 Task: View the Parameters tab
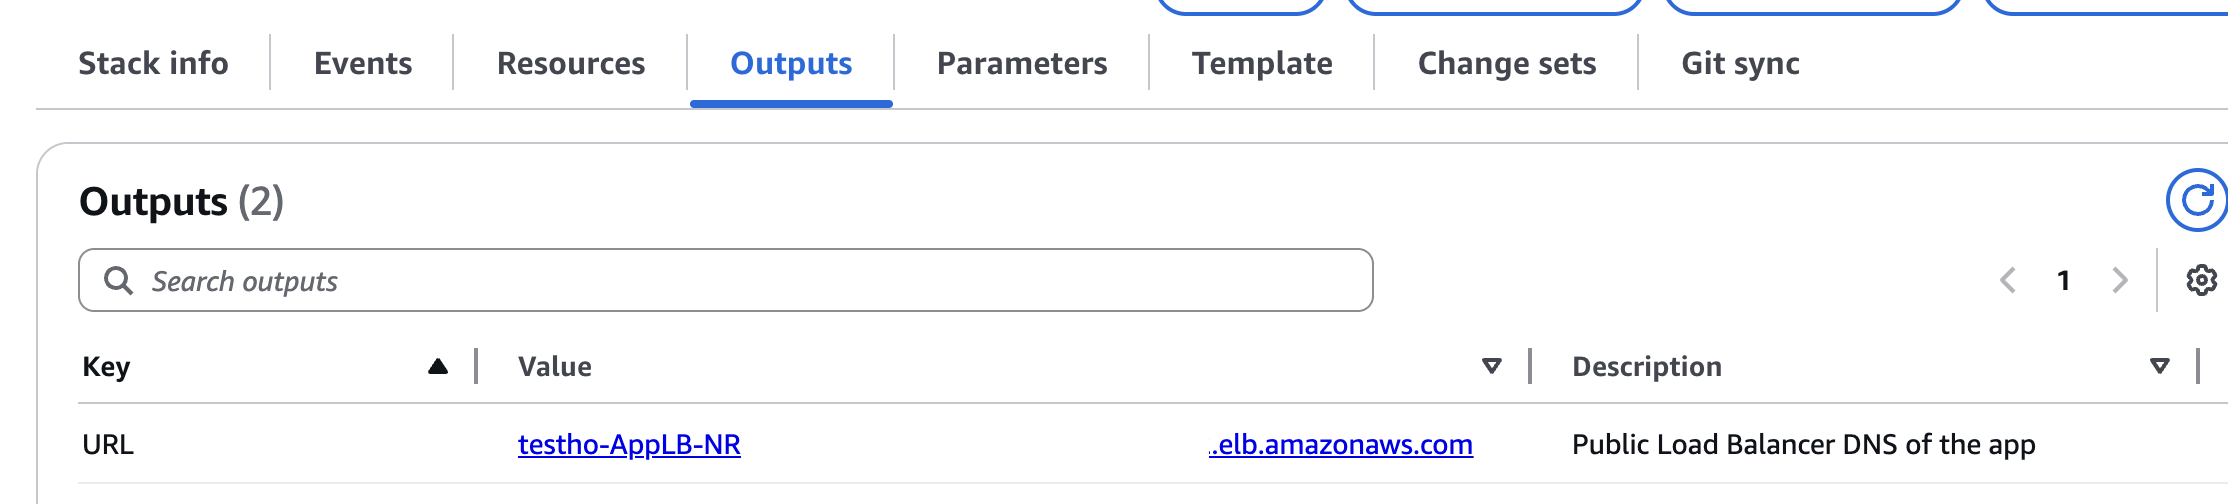[x=1022, y=63]
